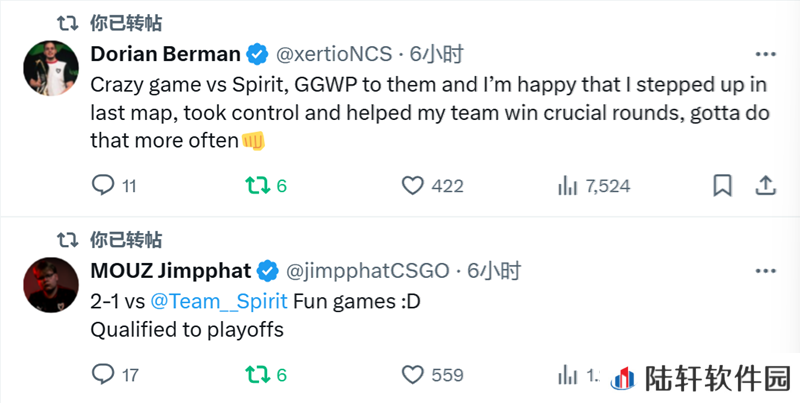Open more options on MOUZ Jimpphat's tweet

(x=765, y=270)
